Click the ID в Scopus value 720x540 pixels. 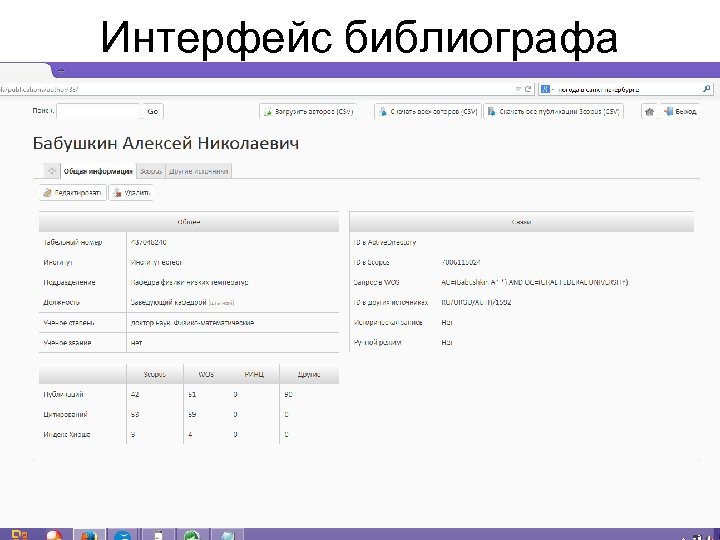tap(461, 262)
